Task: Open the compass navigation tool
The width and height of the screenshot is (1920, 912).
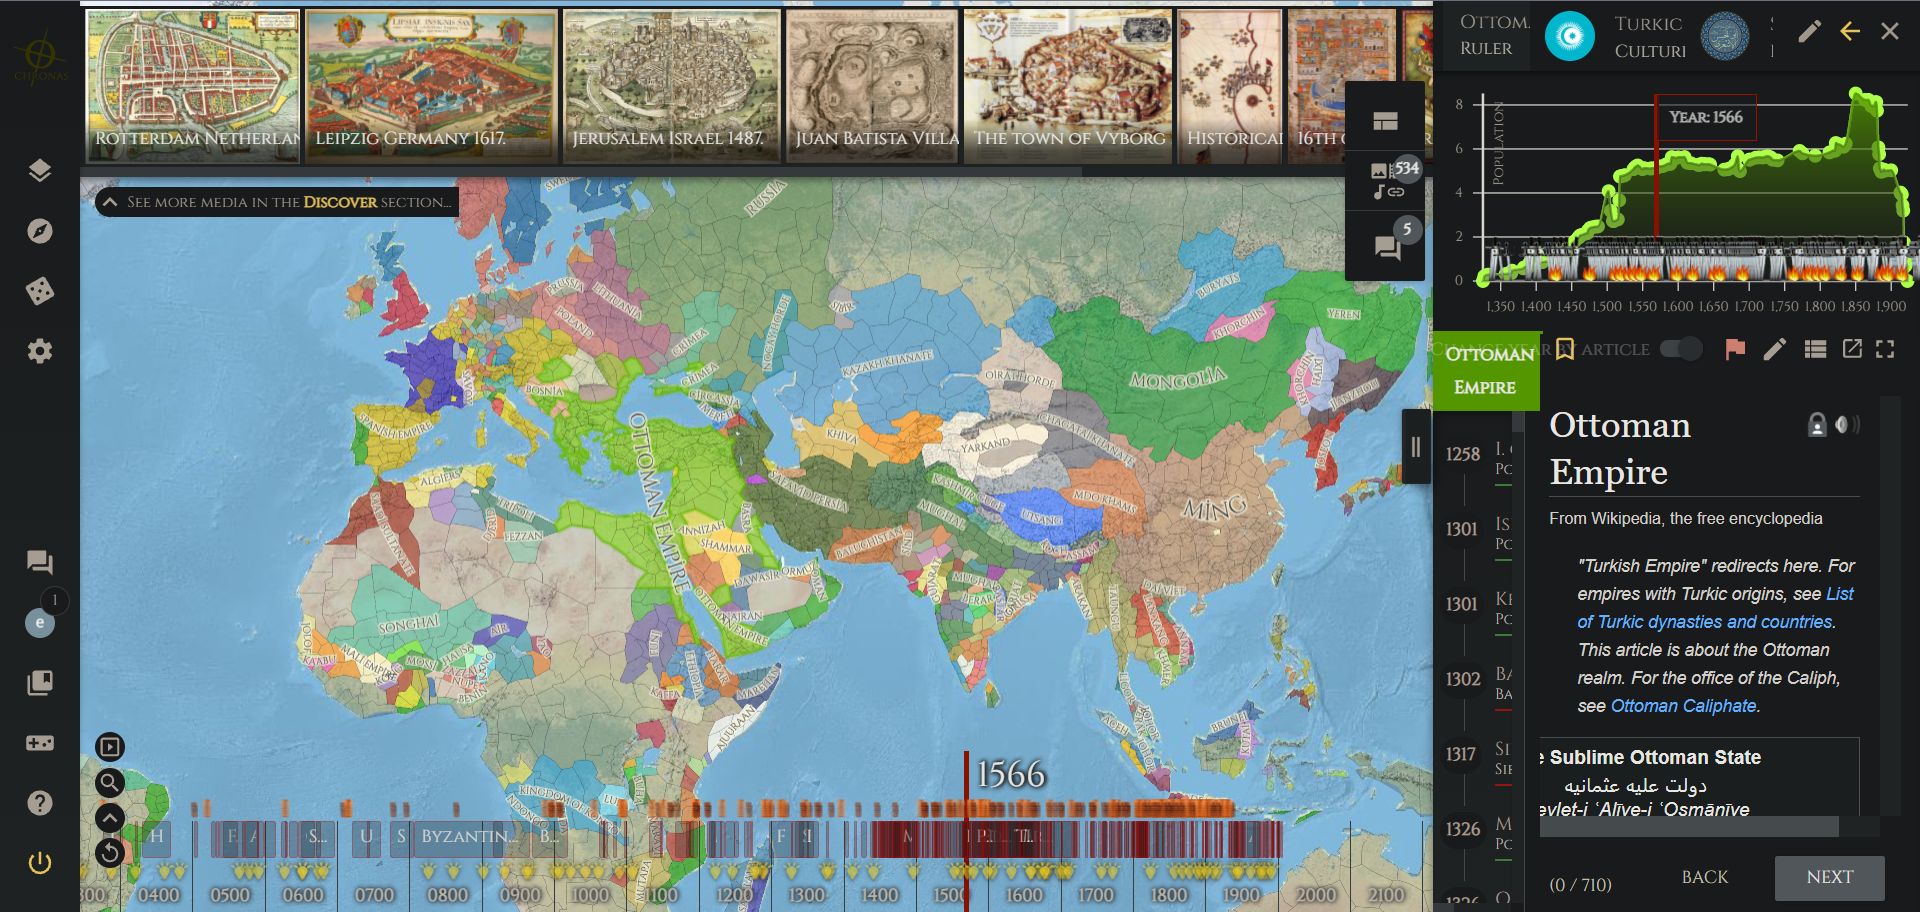Action: [39, 230]
